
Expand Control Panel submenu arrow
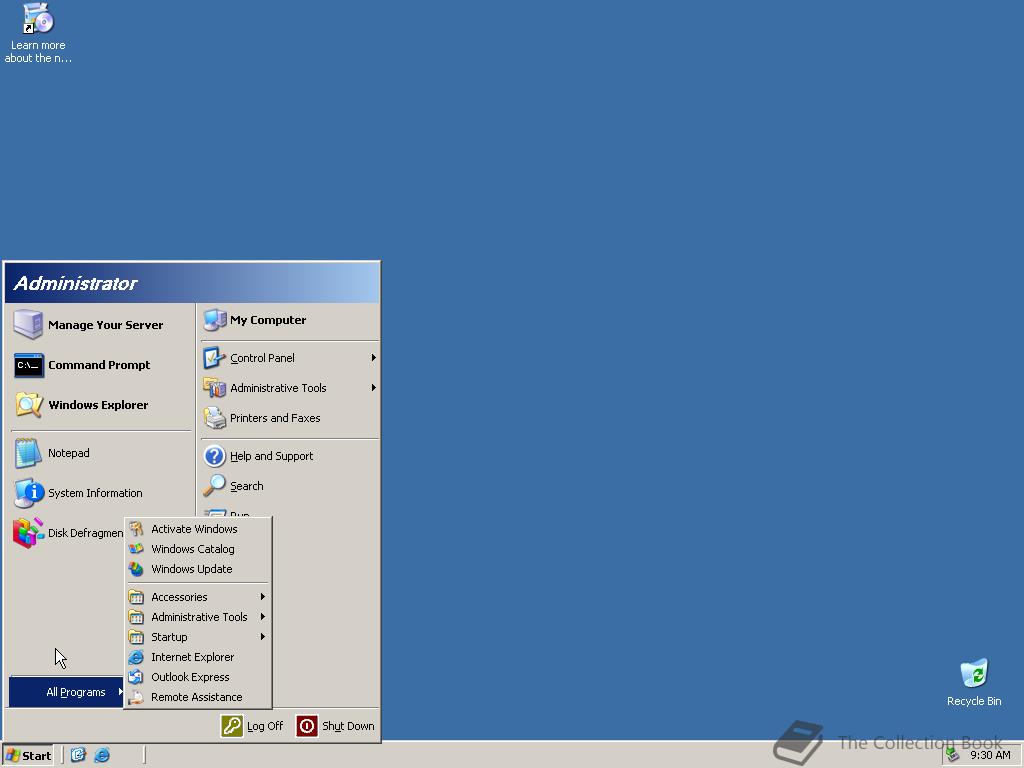click(374, 358)
